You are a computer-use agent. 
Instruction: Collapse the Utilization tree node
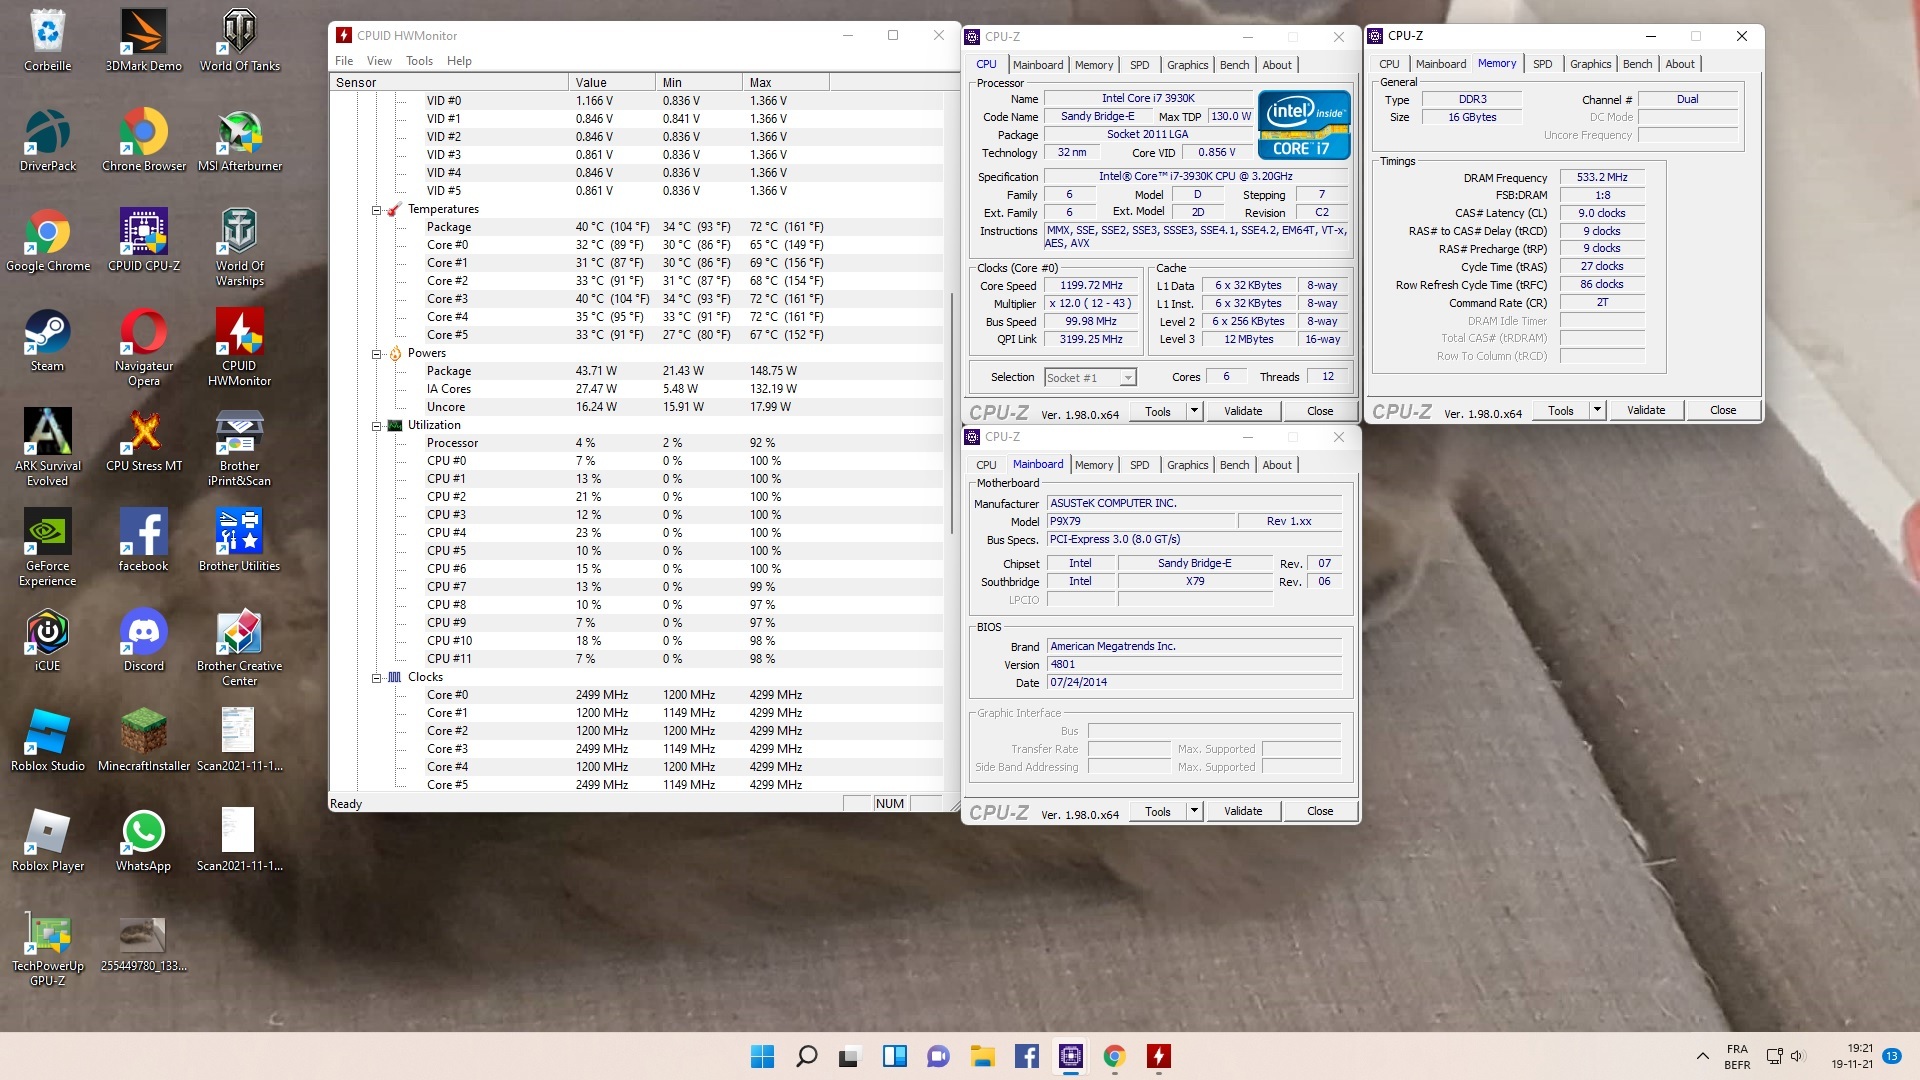pos(377,426)
